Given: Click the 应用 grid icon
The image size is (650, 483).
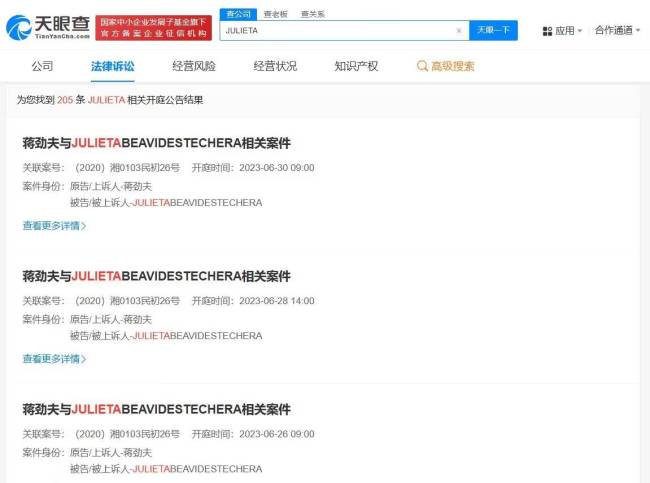Looking at the screenshot, I should (x=547, y=31).
